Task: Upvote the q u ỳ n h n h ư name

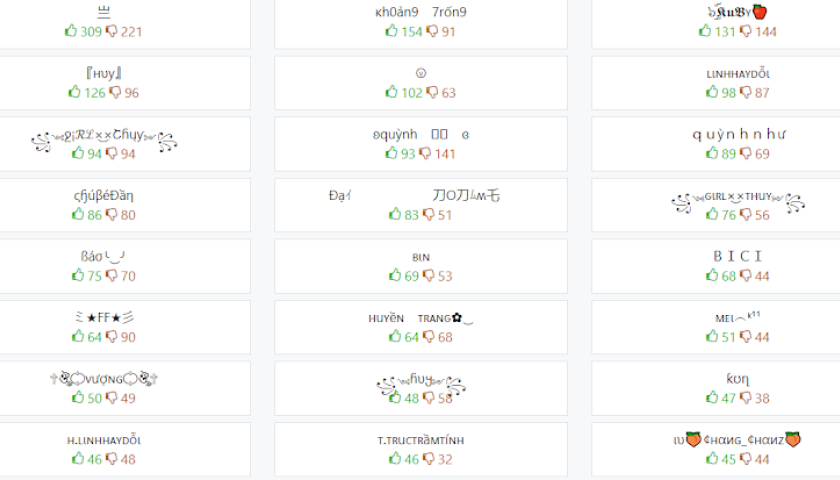Action: 712,153
